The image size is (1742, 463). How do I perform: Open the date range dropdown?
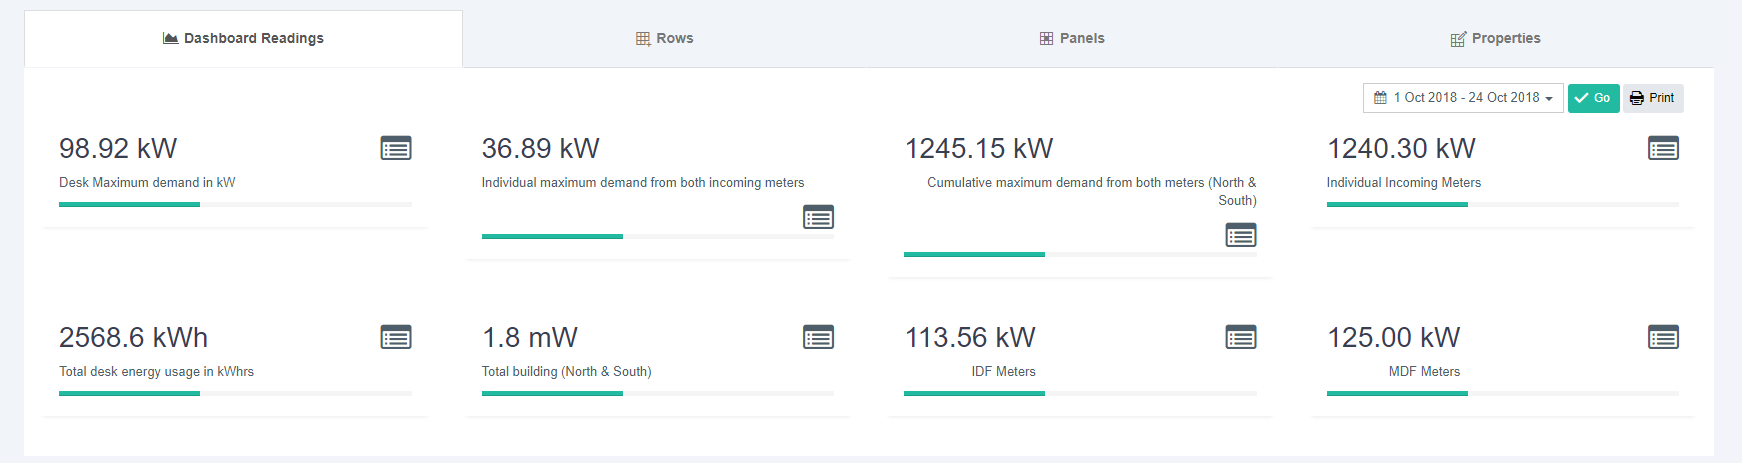pyautogui.click(x=1462, y=98)
